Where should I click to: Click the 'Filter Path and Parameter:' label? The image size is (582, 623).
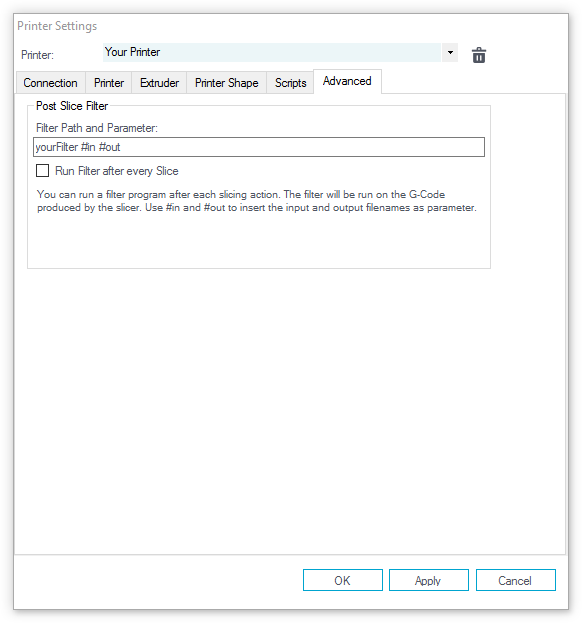pos(97,128)
